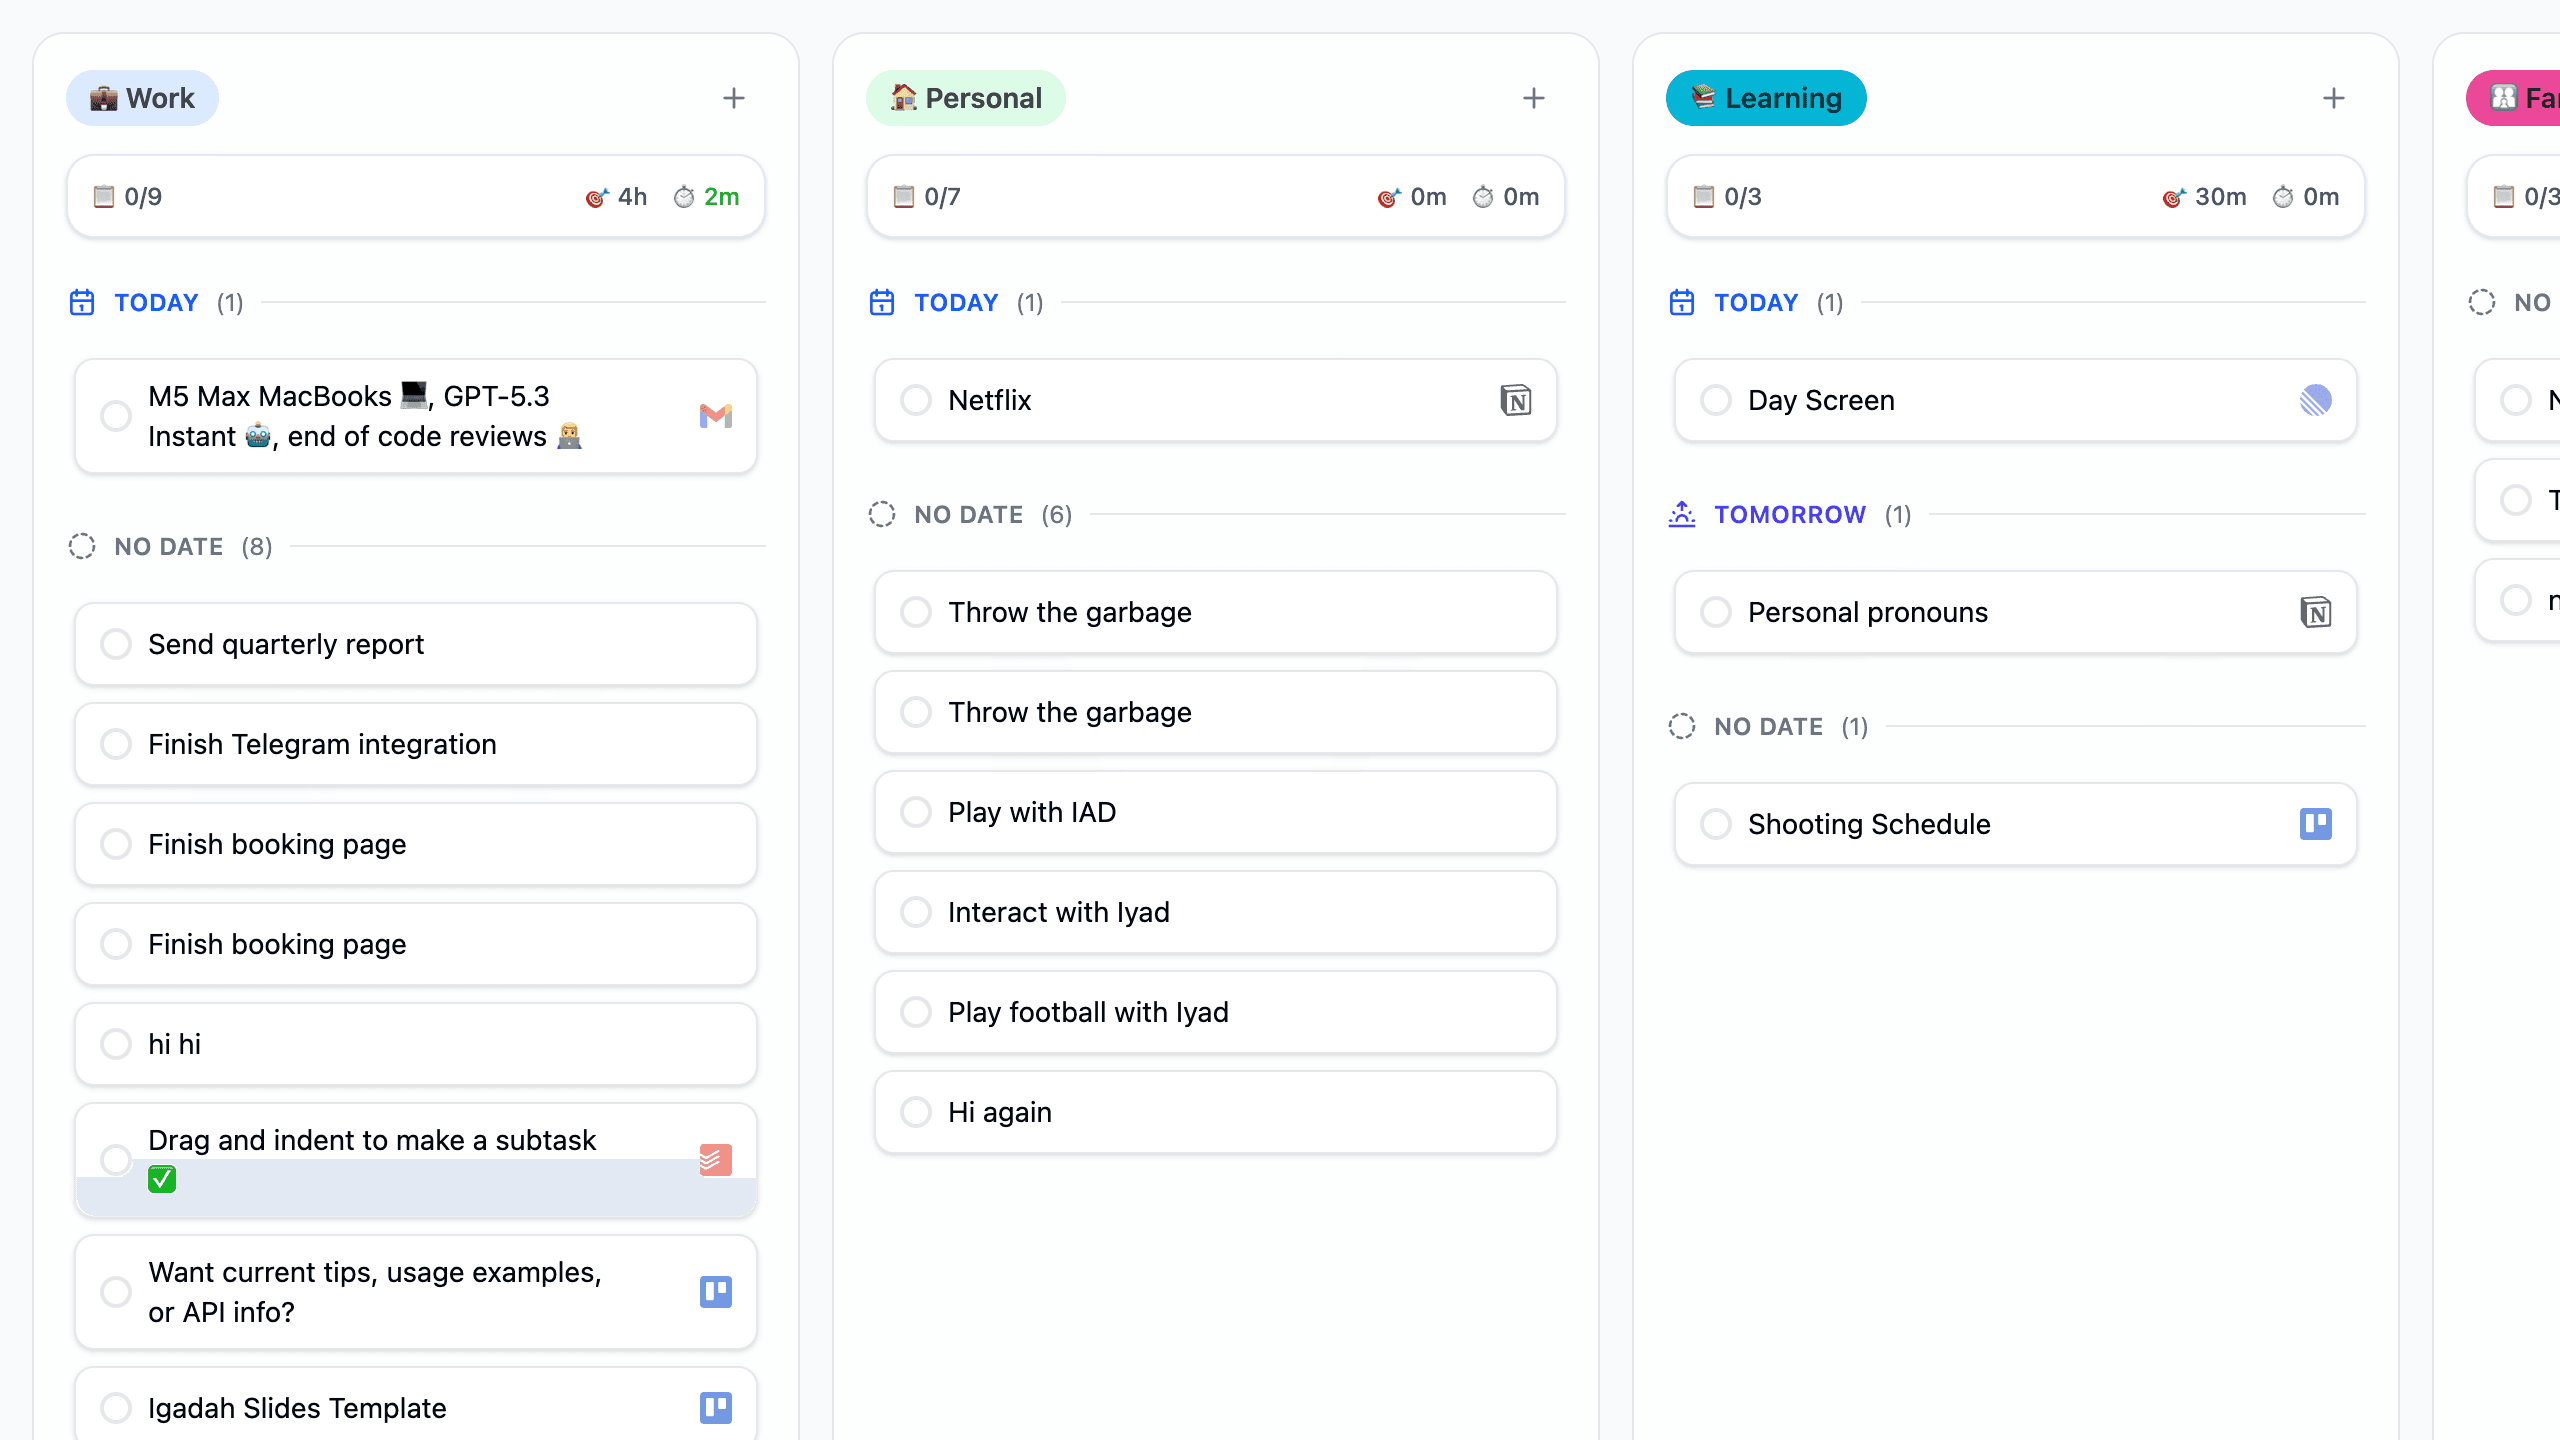Select the Work column label
This screenshot has height=1440, width=2560.
pos(142,98)
